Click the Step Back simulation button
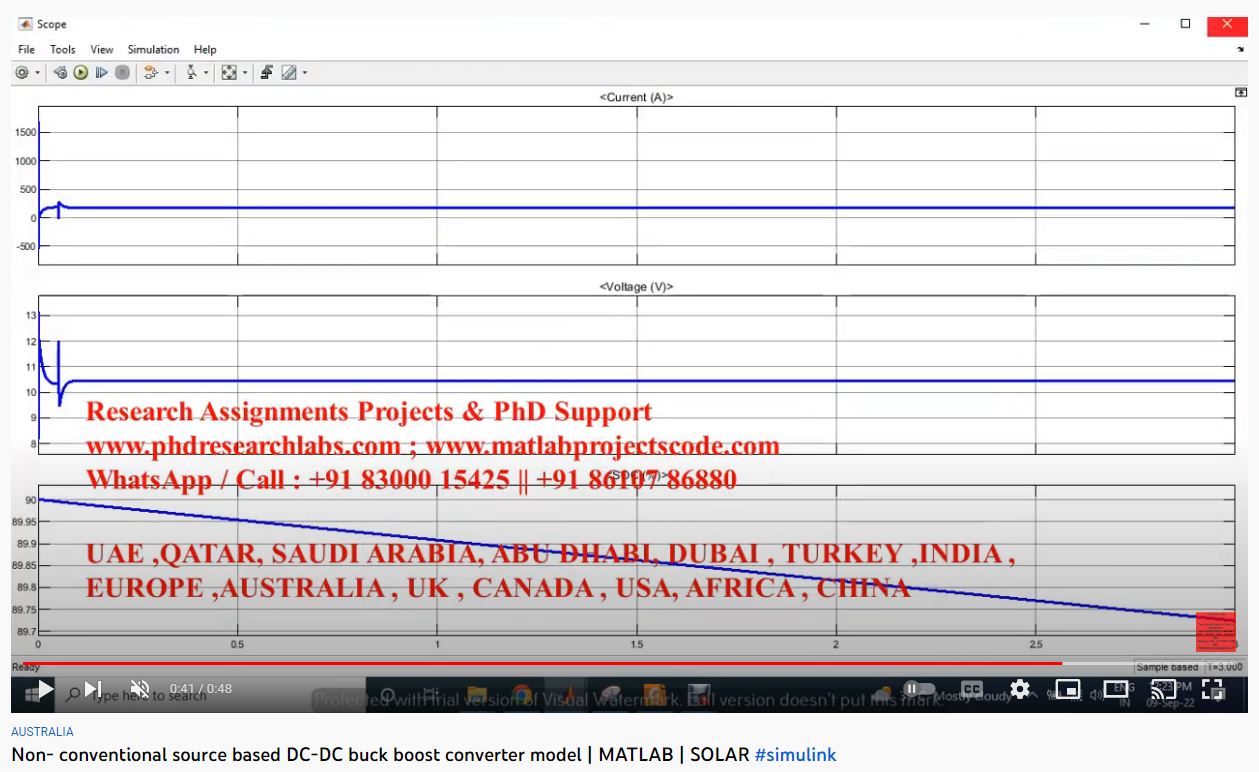Image resolution: width=1259 pixels, height=772 pixels. 61,73
